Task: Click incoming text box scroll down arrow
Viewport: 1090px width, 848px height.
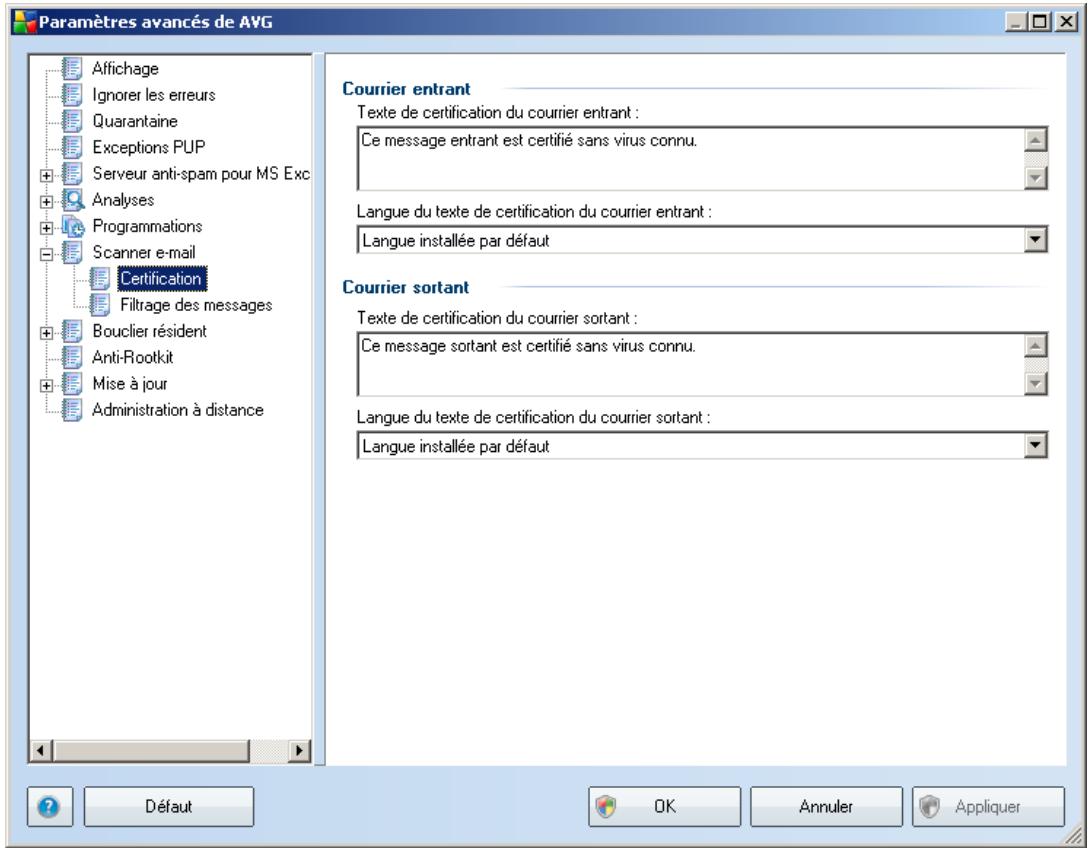Action: [x=1036, y=178]
